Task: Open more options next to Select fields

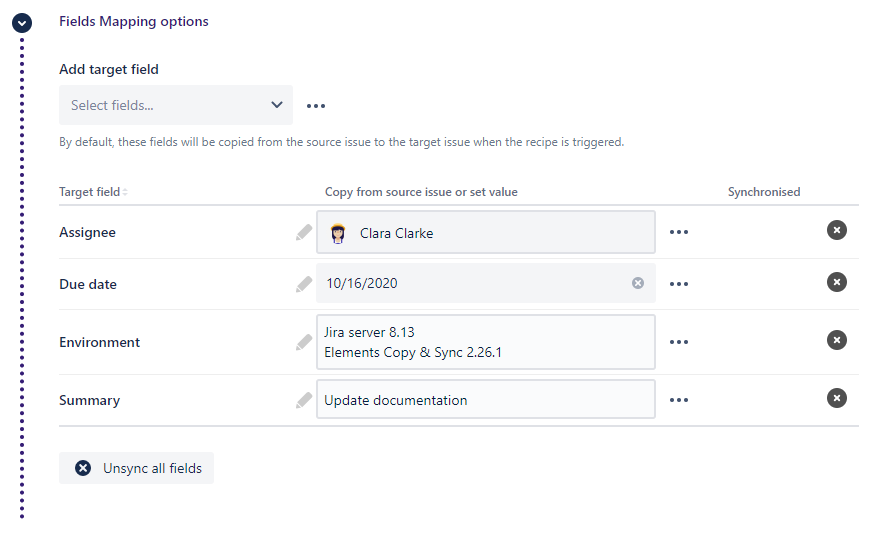Action: [x=316, y=106]
